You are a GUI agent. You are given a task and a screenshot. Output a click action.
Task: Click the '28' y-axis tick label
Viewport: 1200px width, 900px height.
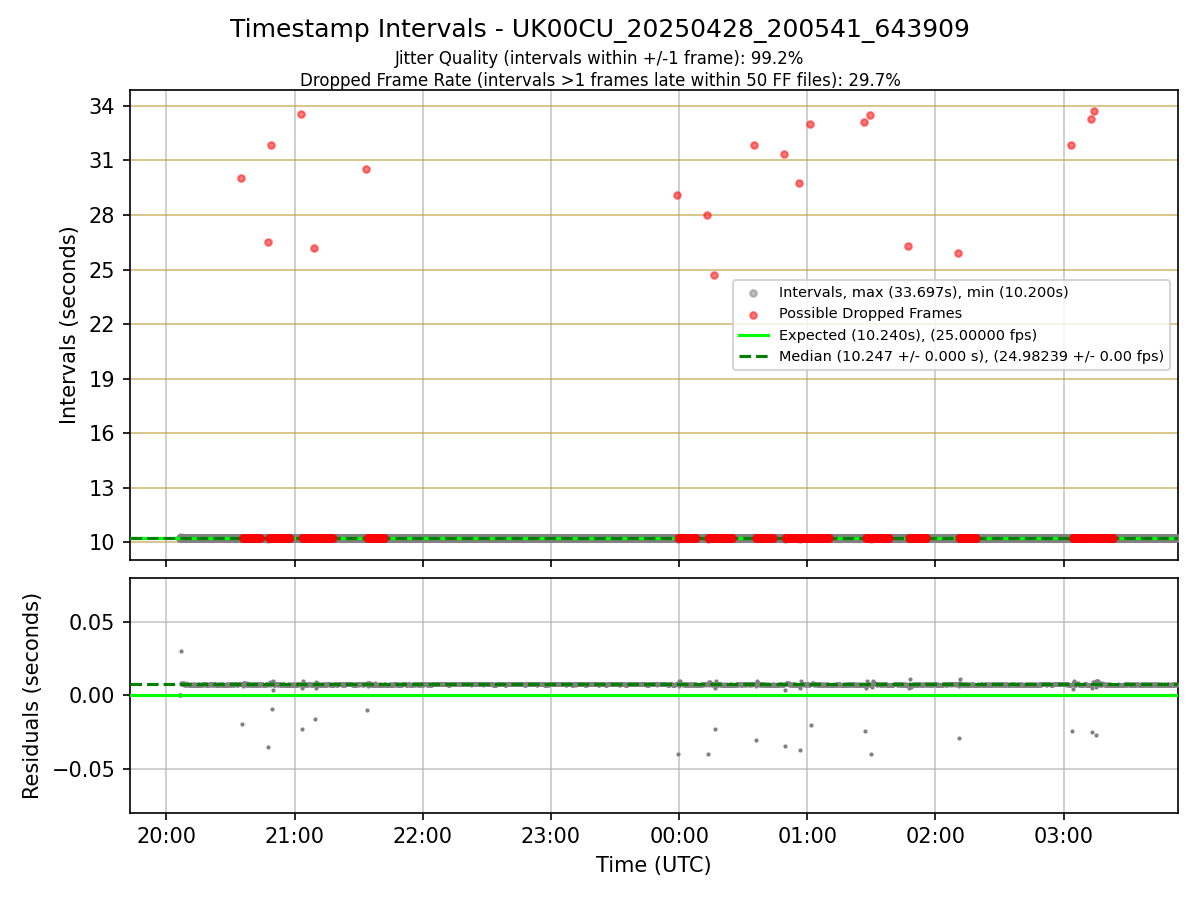tap(104, 215)
